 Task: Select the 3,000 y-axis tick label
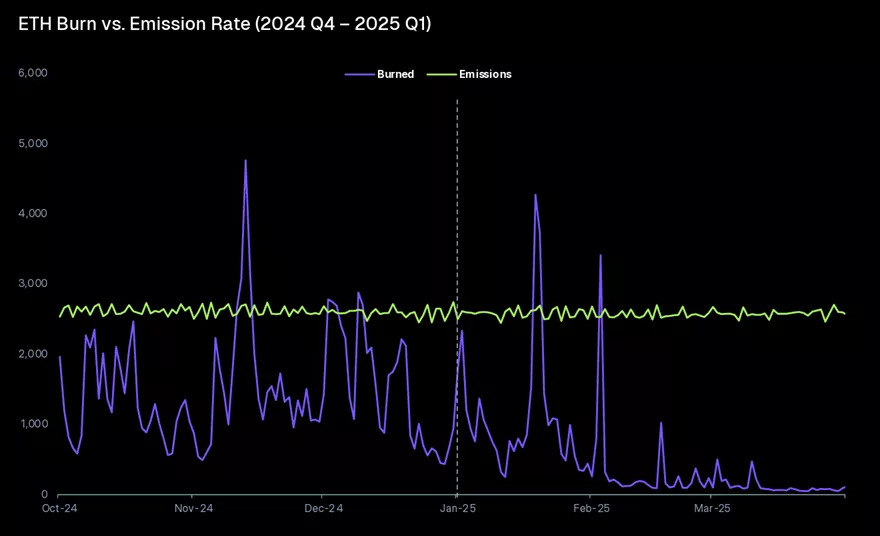click(33, 284)
